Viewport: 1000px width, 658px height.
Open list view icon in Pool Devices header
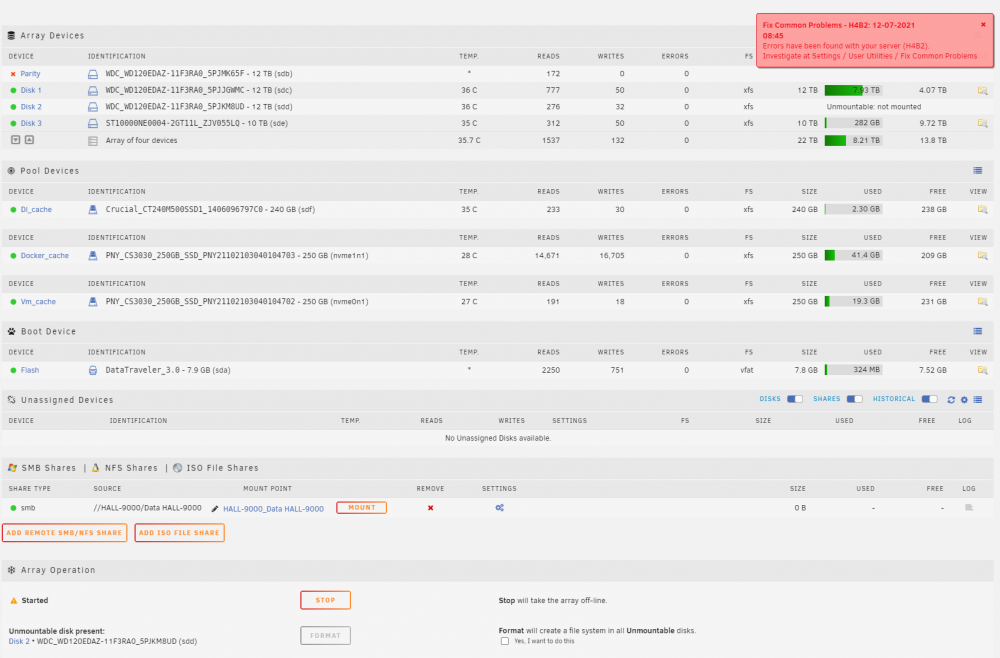pos(978,170)
